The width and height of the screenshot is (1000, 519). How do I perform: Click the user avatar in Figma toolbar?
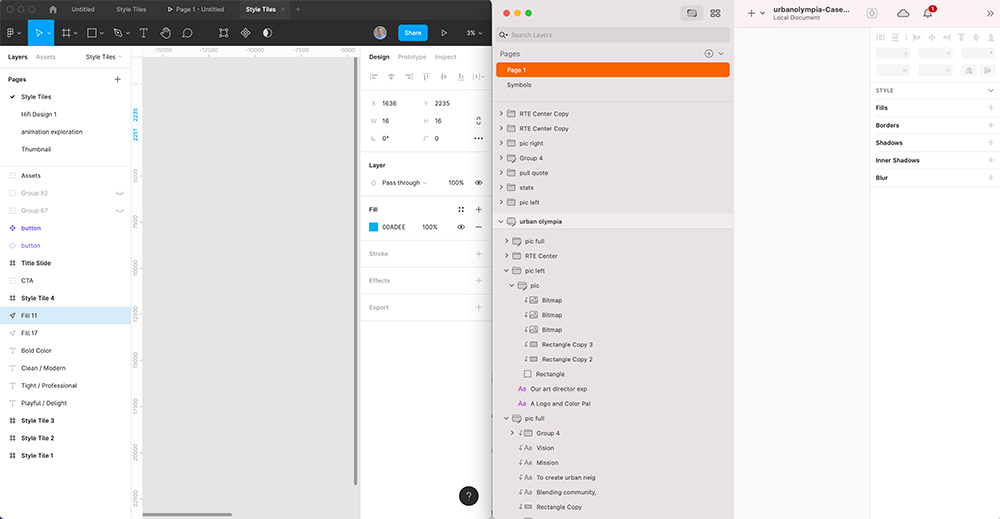[380, 33]
